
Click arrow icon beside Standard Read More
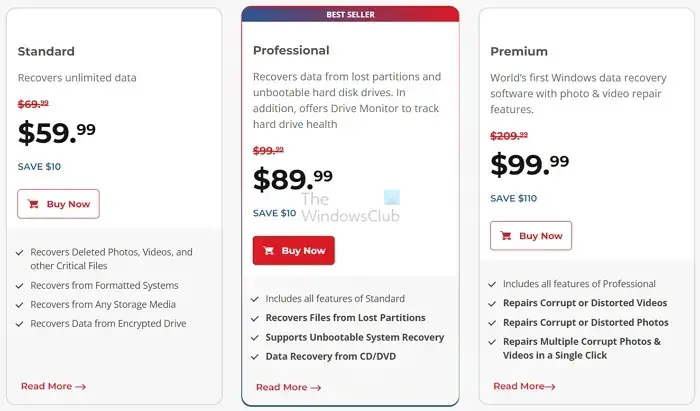pyautogui.click(x=80, y=387)
